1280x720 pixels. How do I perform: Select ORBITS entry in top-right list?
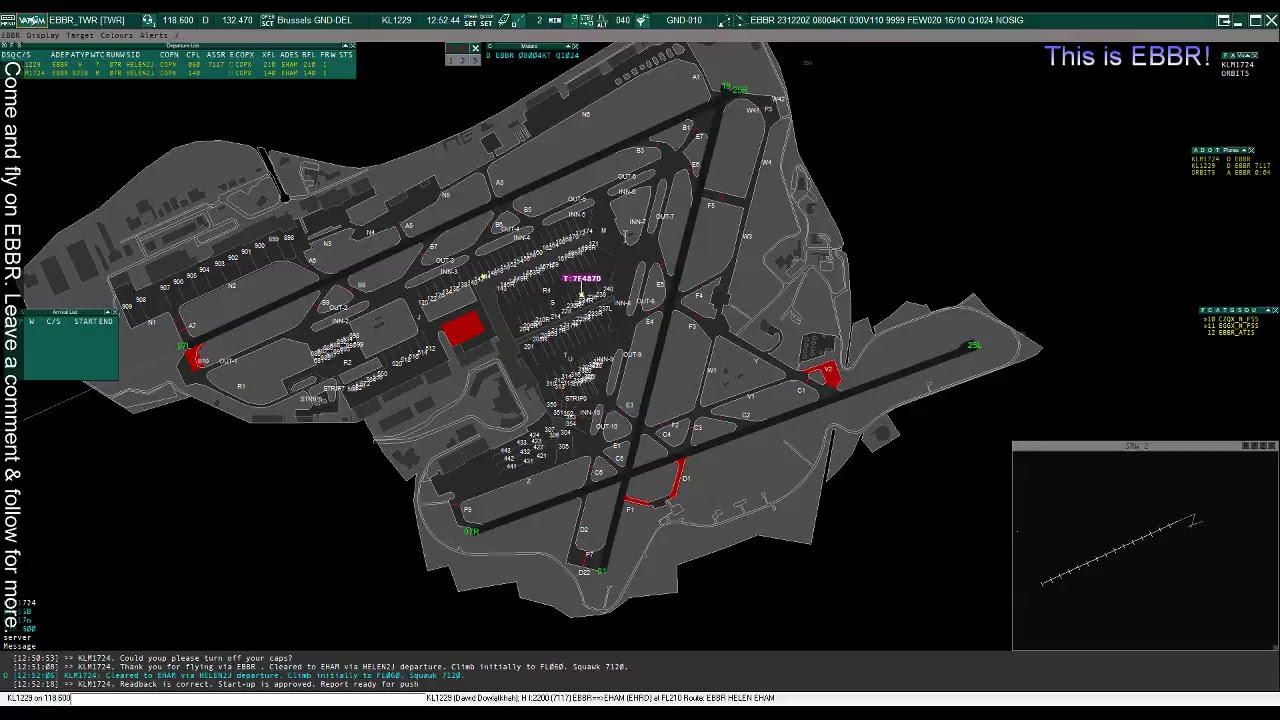coord(1234,73)
